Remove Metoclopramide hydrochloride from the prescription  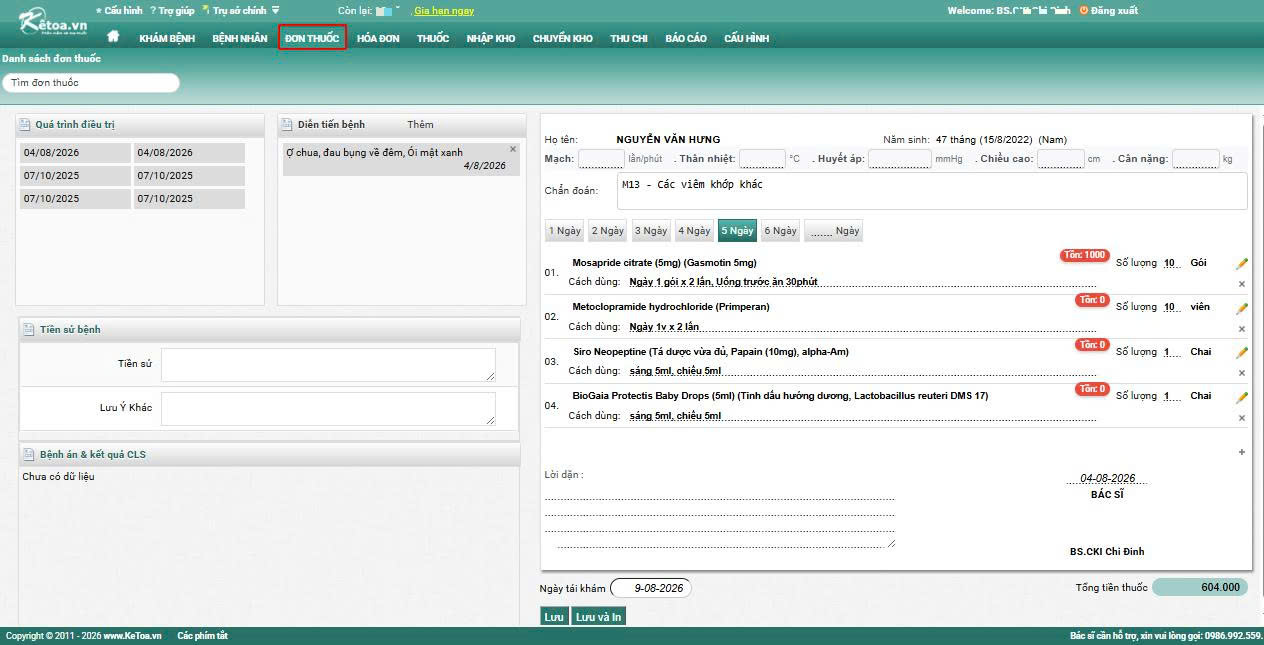tap(1242, 328)
